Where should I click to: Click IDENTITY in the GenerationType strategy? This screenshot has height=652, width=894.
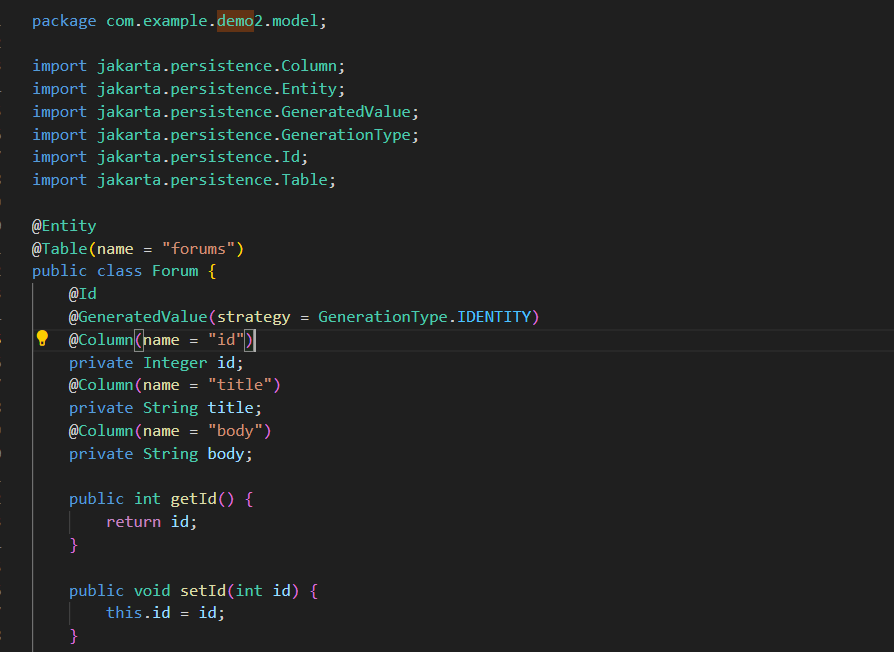pyautogui.click(x=494, y=317)
